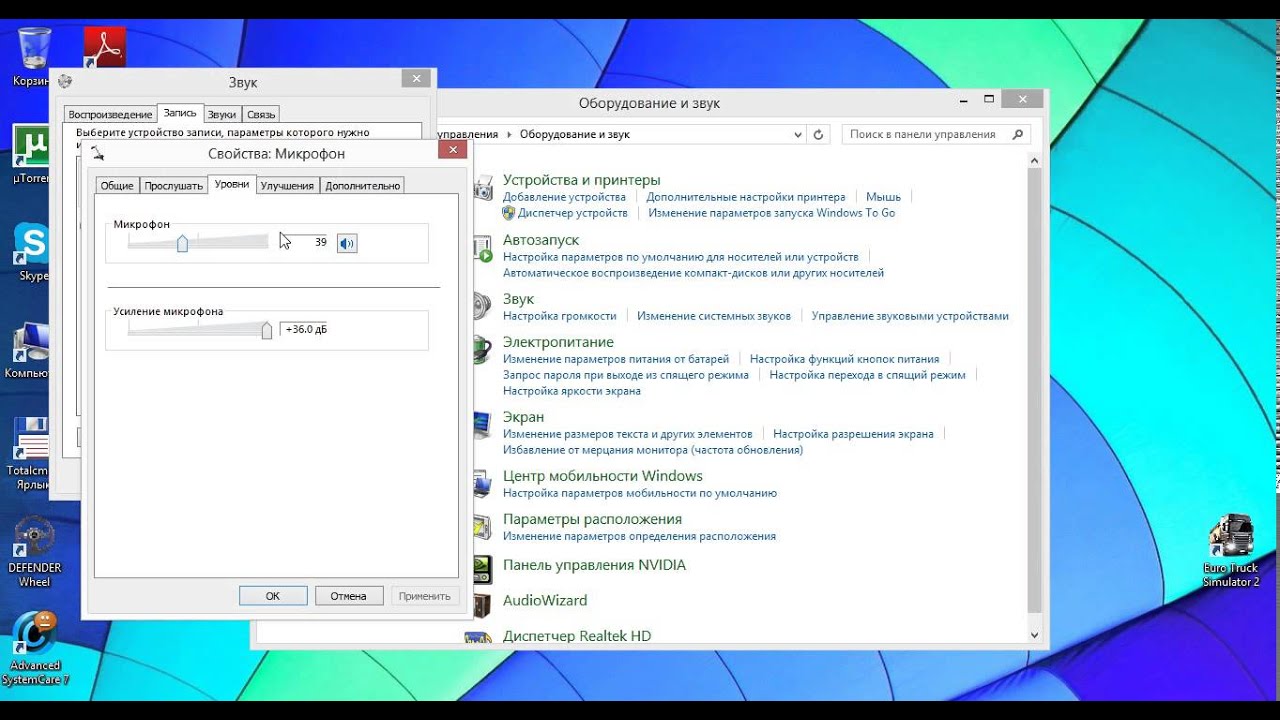Open the address bar history dropdown arrow

[x=797, y=134]
